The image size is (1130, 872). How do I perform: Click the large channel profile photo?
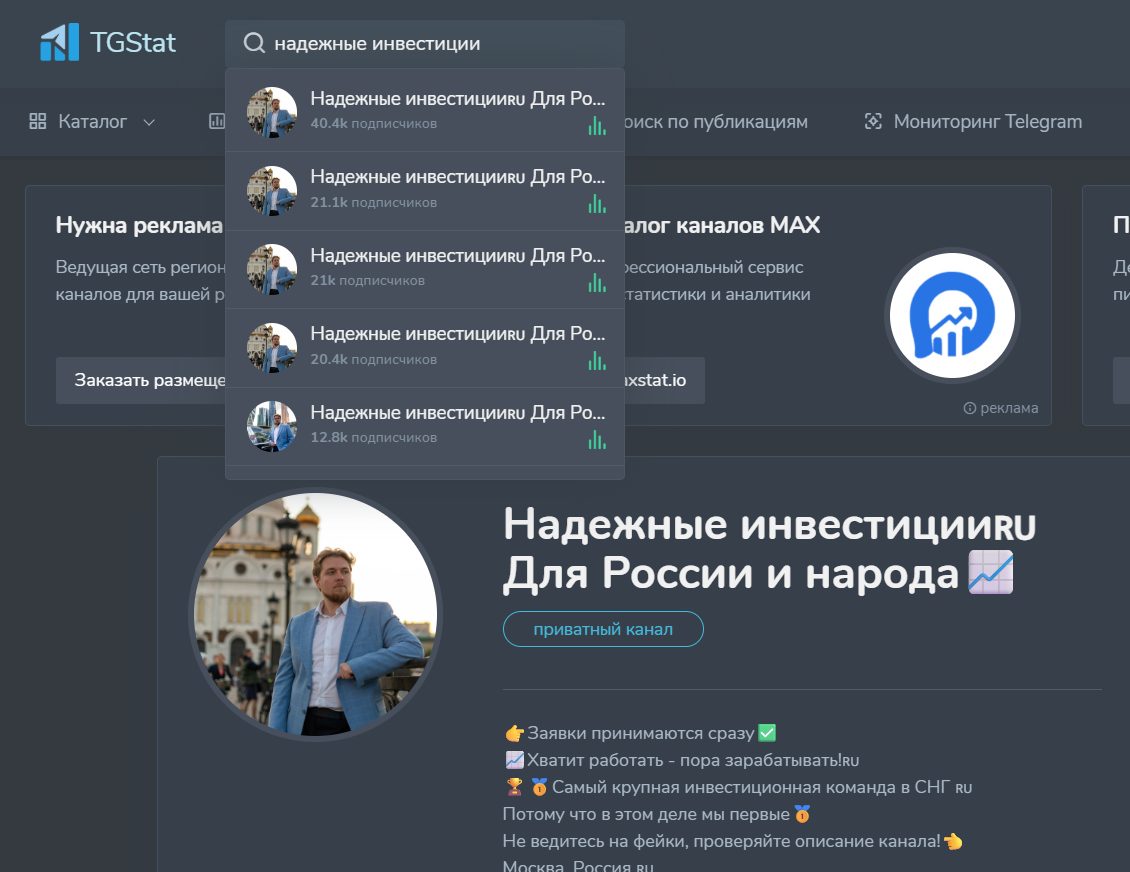click(x=316, y=614)
